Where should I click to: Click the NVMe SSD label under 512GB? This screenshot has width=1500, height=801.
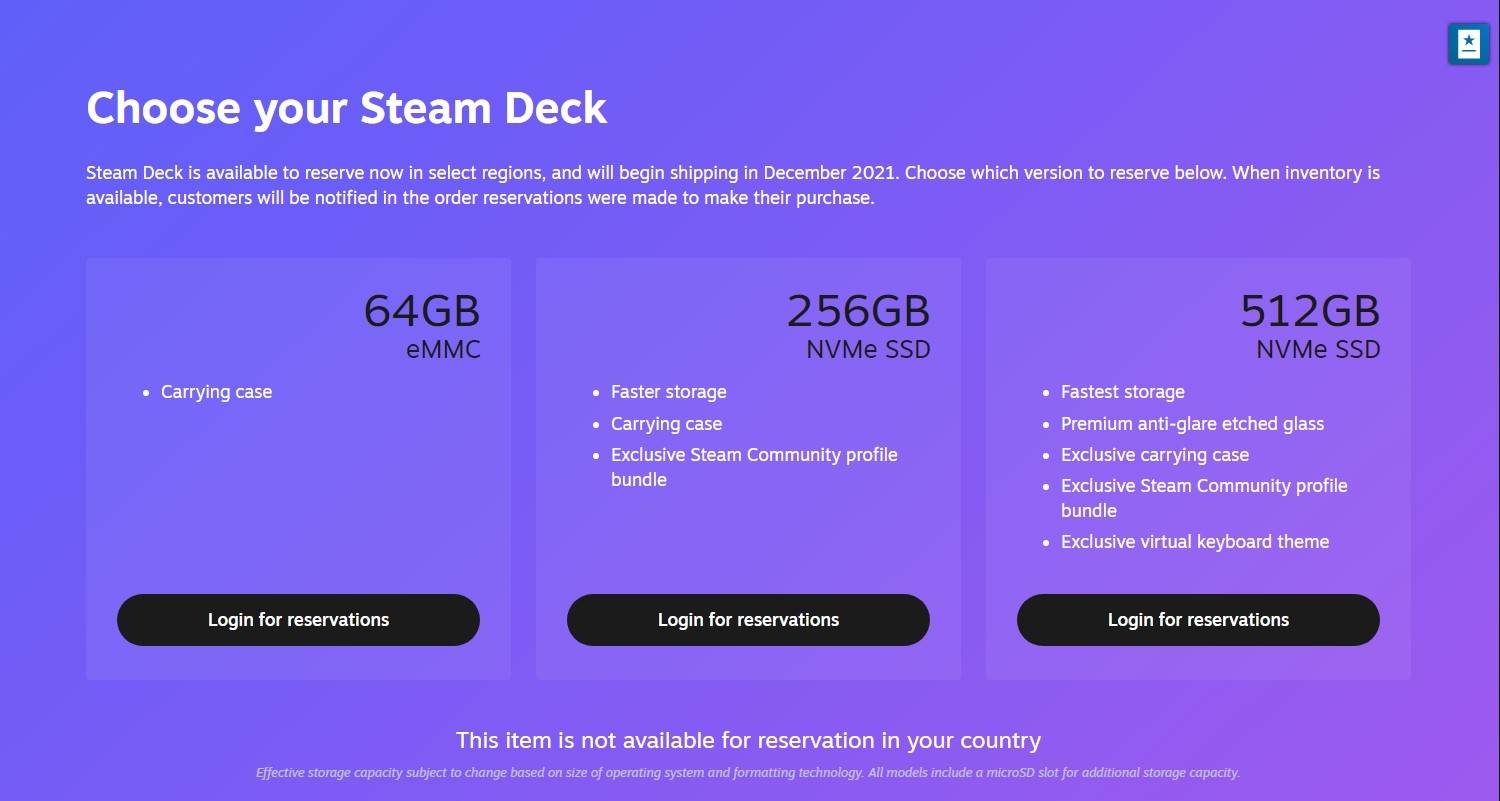[1318, 350]
